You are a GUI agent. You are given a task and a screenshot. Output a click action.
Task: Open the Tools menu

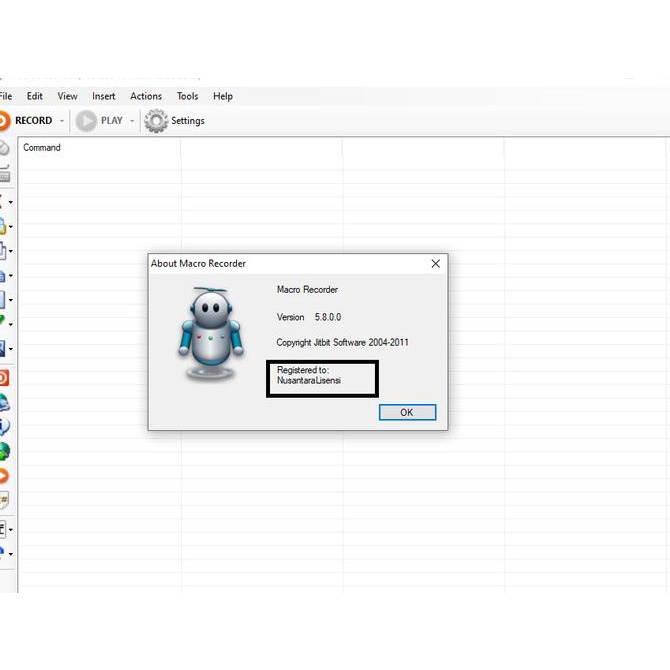click(188, 96)
